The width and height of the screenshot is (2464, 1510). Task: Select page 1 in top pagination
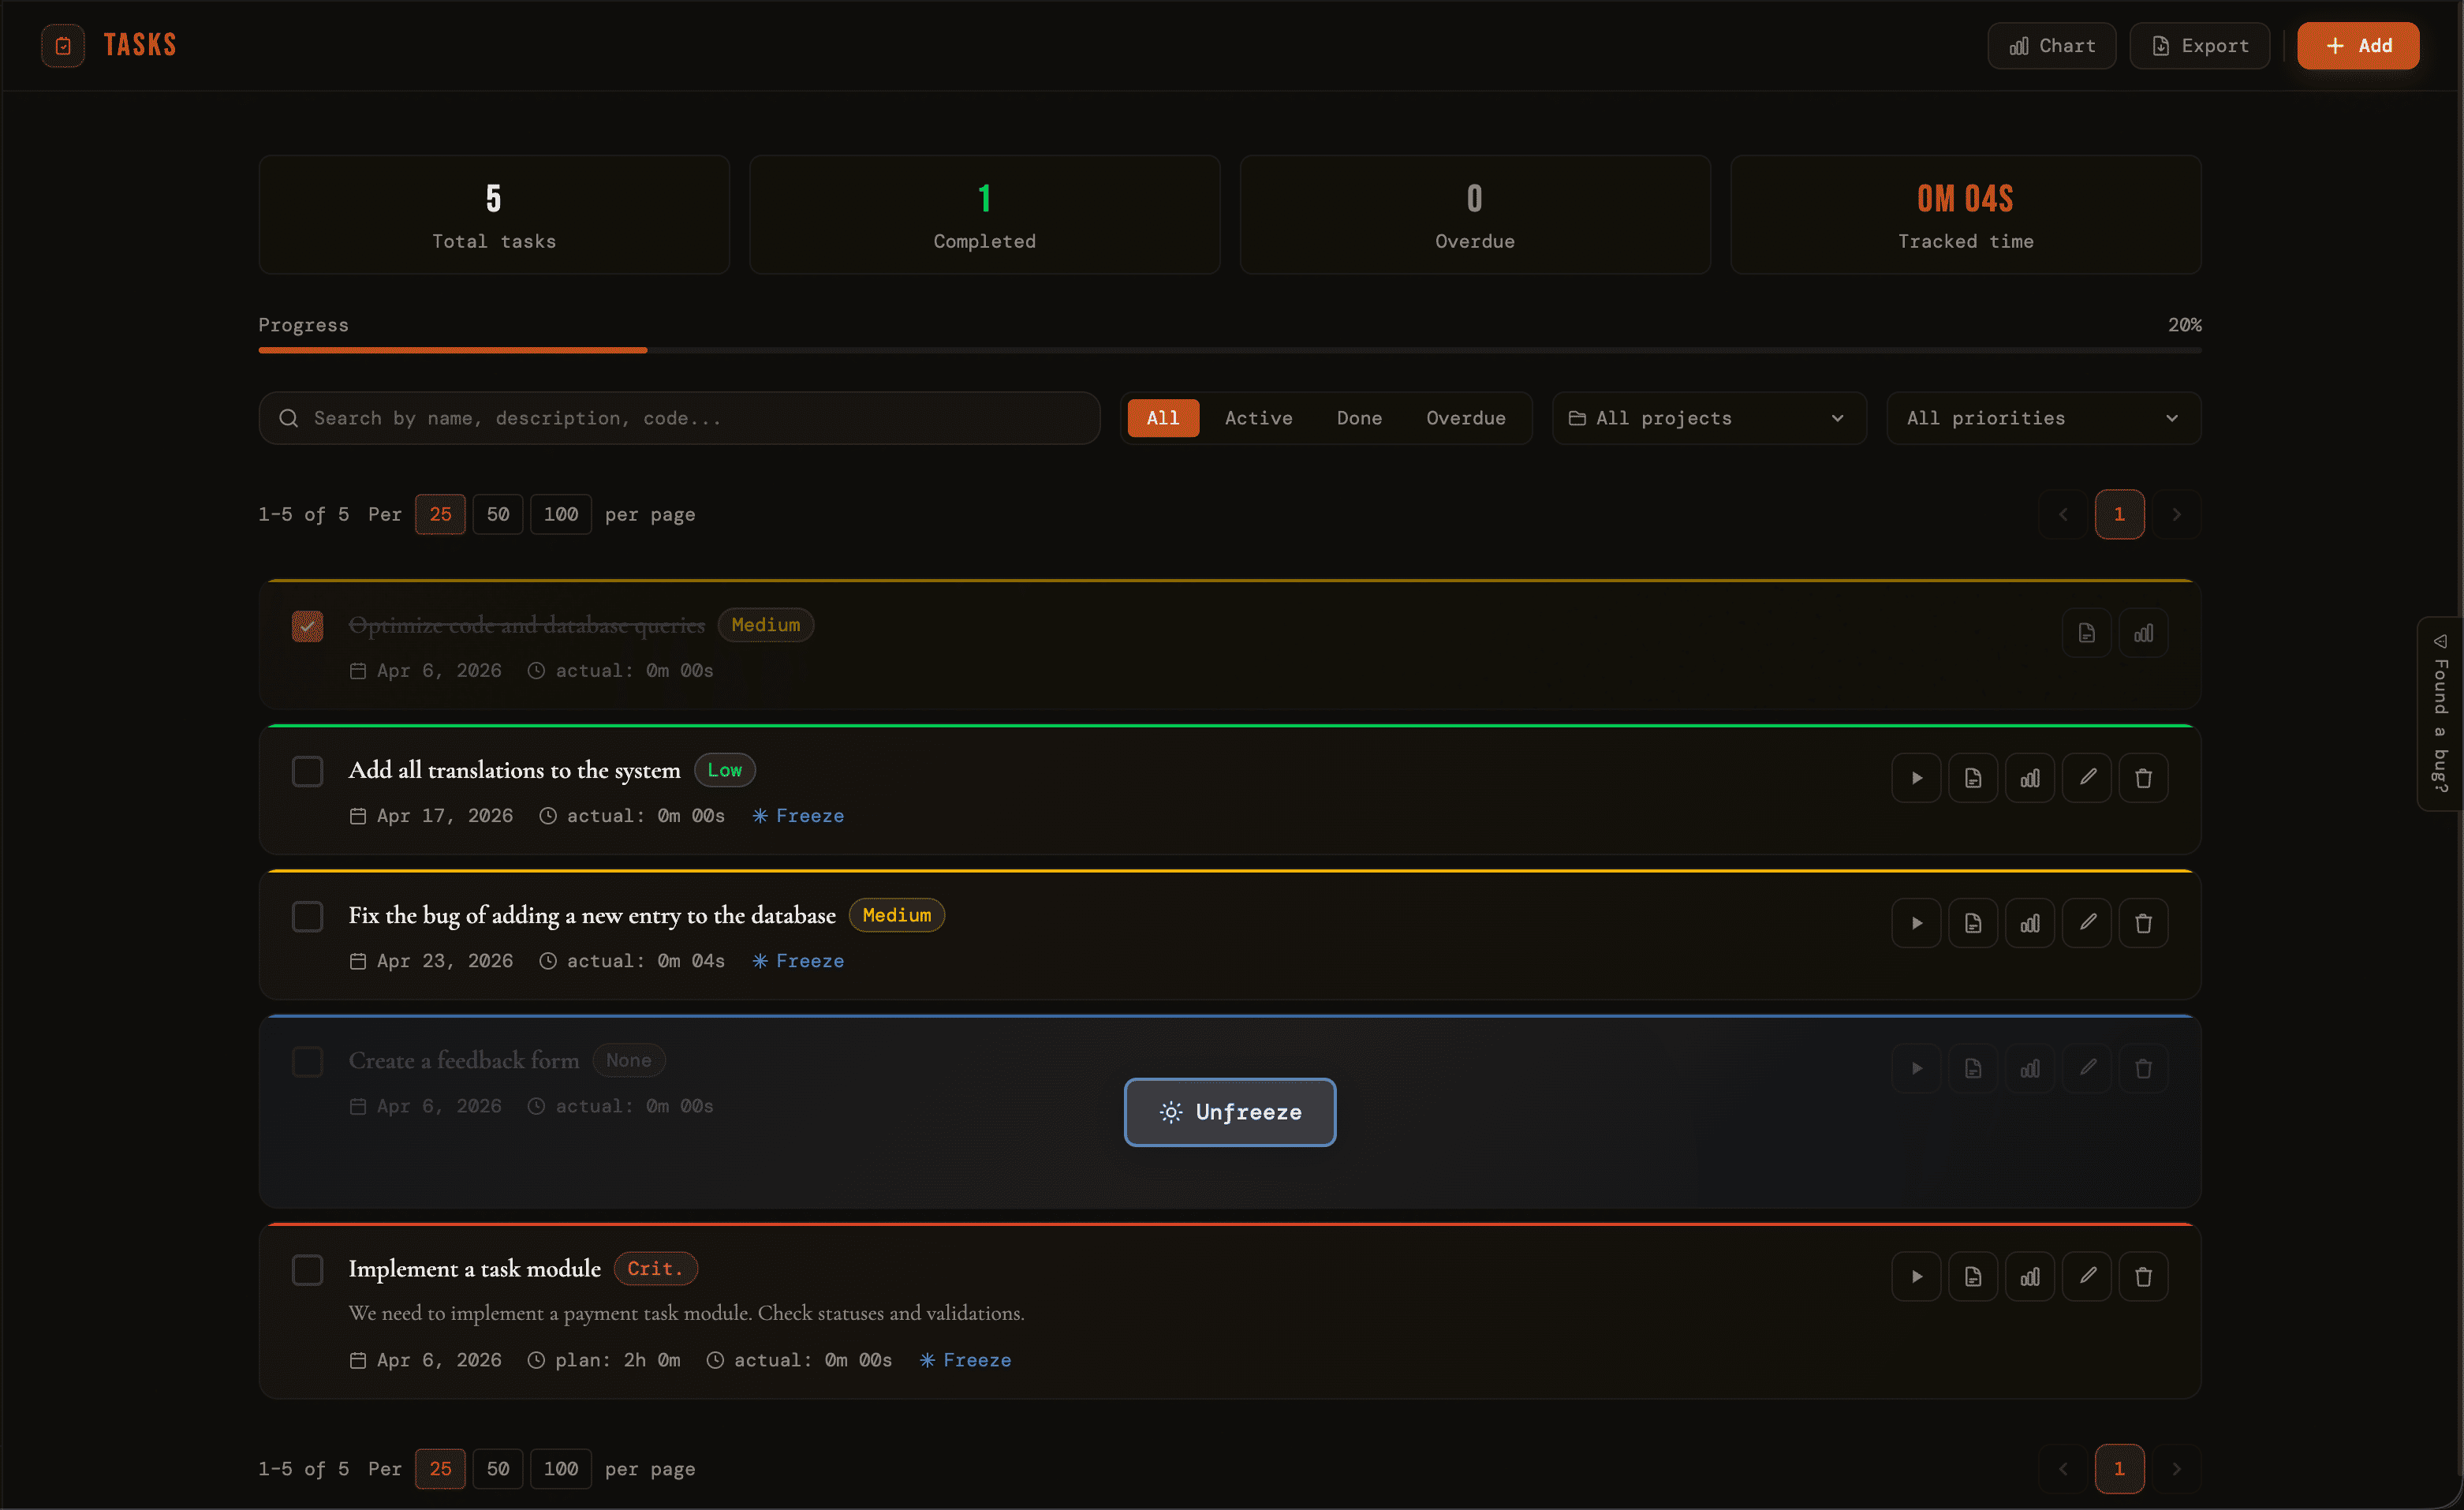click(x=2120, y=514)
